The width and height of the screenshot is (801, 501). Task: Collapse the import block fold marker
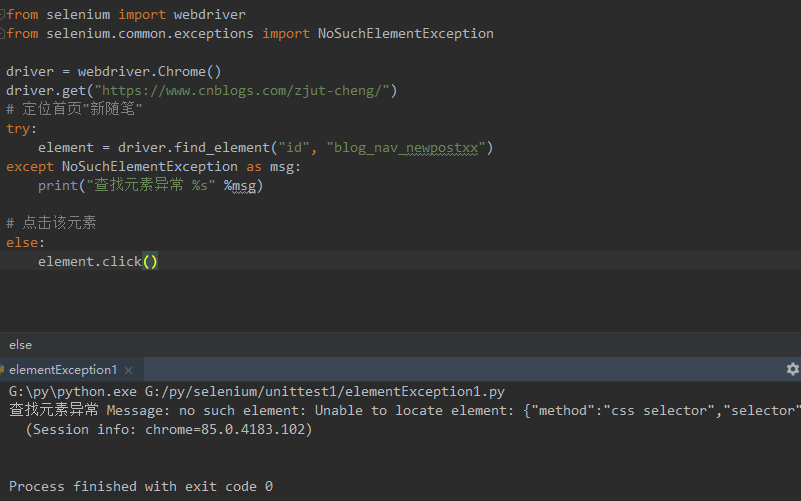tap(2, 14)
